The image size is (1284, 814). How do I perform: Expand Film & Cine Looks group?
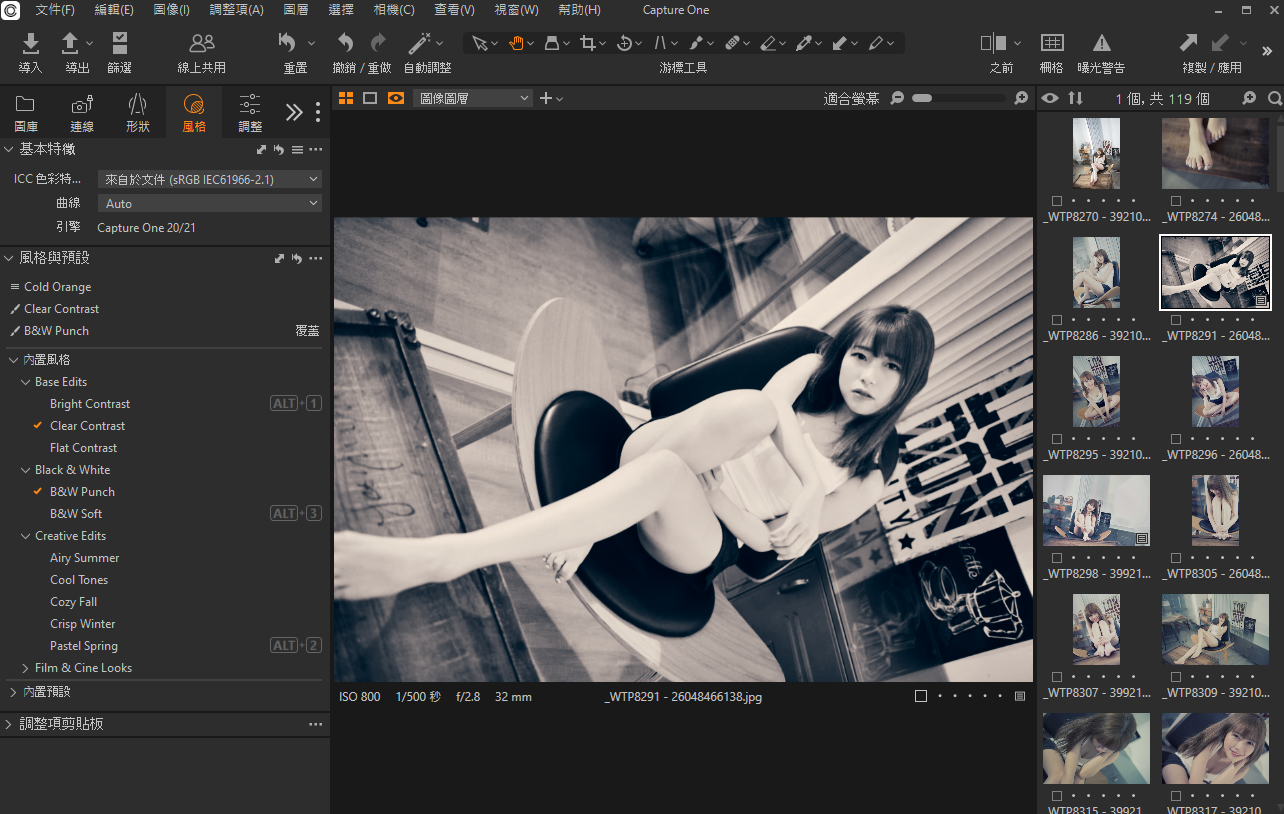26,668
